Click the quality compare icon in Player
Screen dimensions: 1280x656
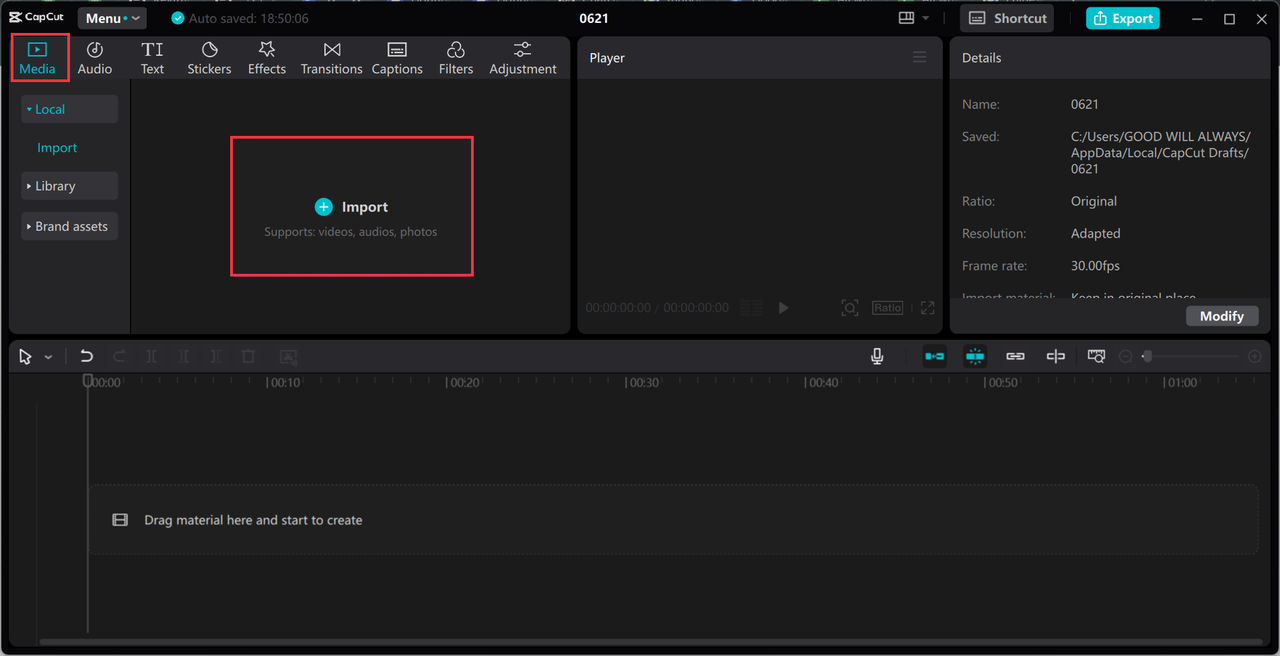click(752, 308)
